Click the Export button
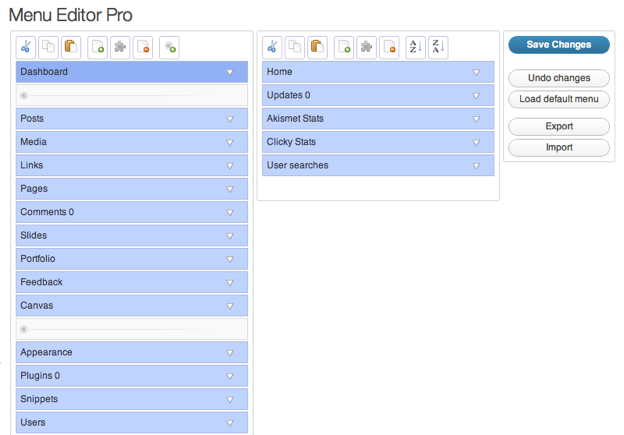Screen dimensions: 624x435 (558, 127)
